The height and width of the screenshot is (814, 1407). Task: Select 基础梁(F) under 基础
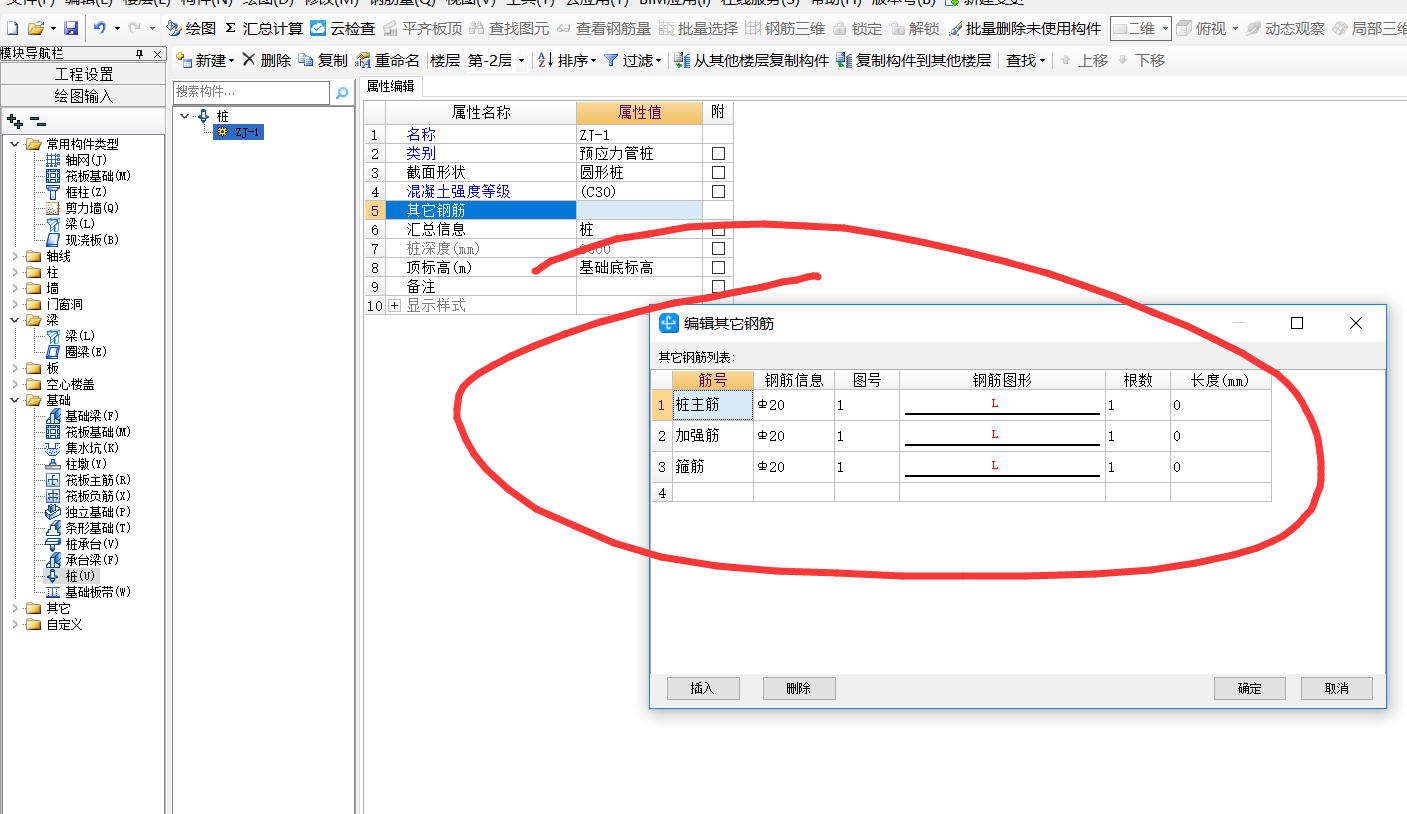tap(83, 416)
